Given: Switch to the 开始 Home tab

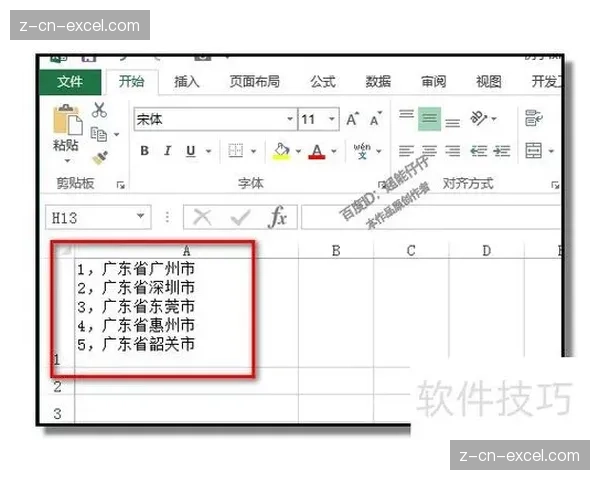Looking at the screenshot, I should (x=132, y=82).
